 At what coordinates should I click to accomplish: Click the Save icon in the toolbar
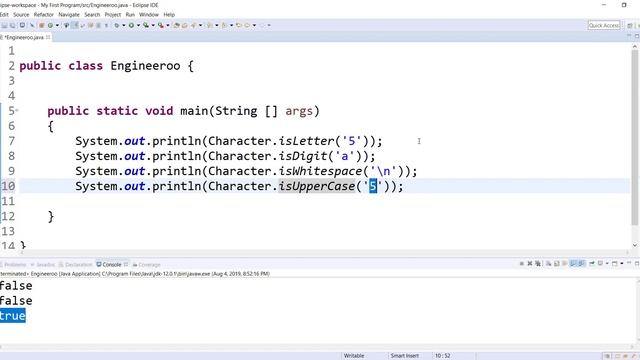[x=4, y=25]
